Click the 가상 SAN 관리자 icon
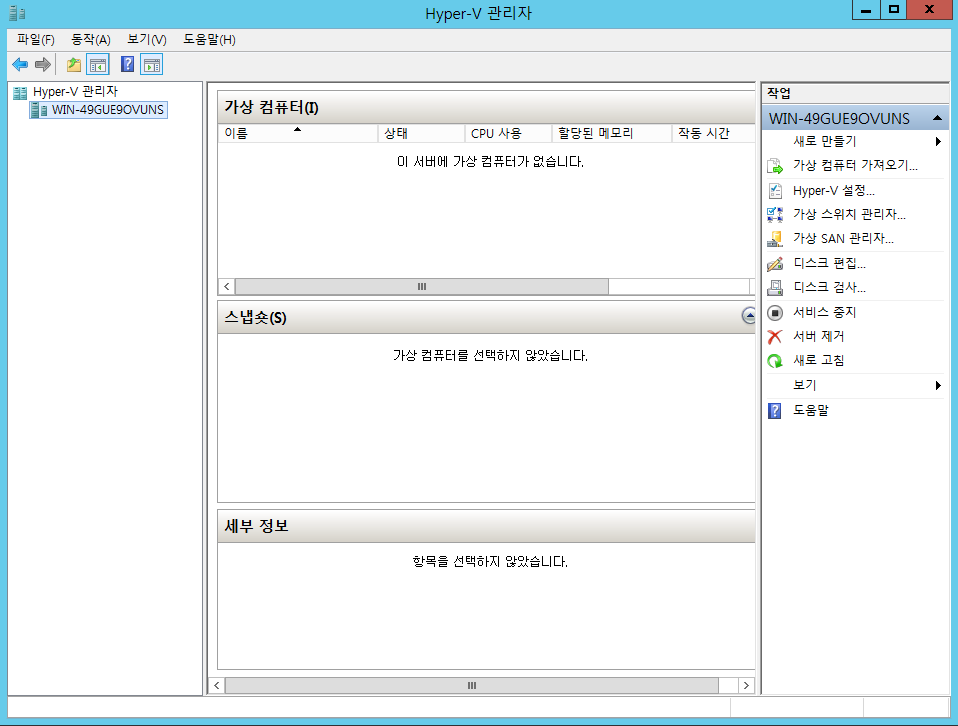This screenshot has width=958, height=726. pos(775,239)
